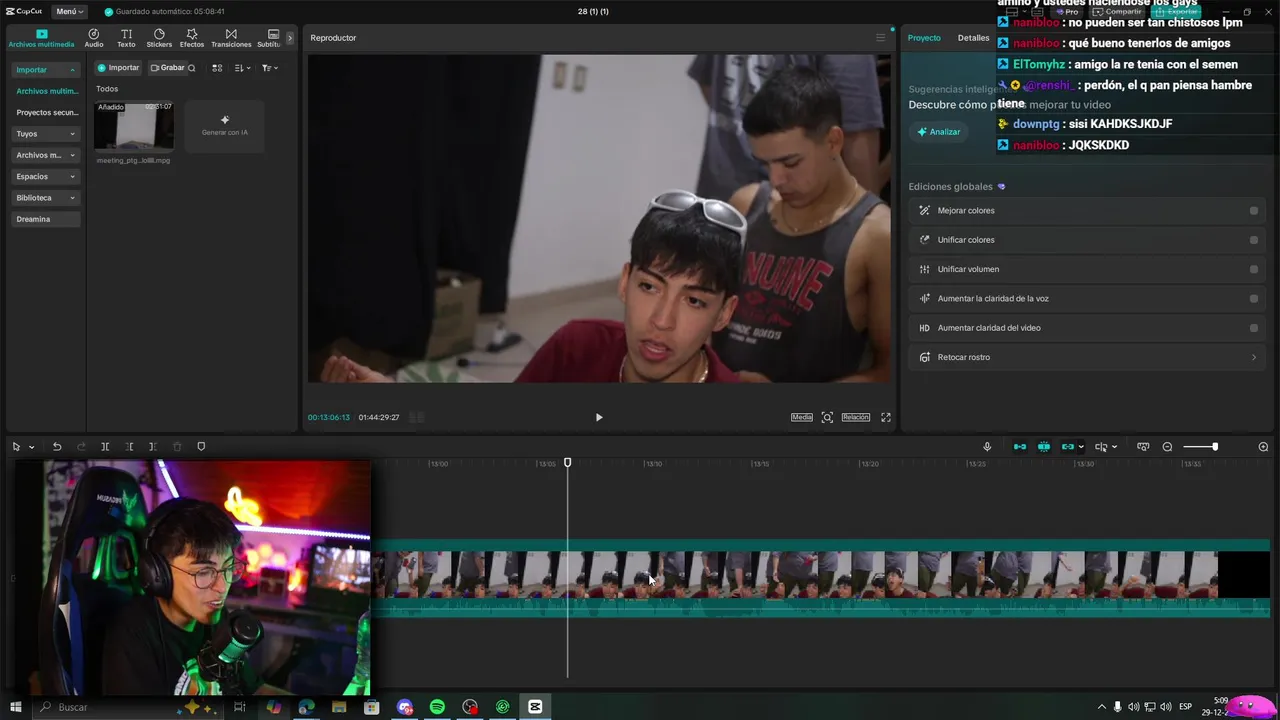Click the Grabar record button
Viewport: 1280px width, 720px height.
tap(167, 68)
